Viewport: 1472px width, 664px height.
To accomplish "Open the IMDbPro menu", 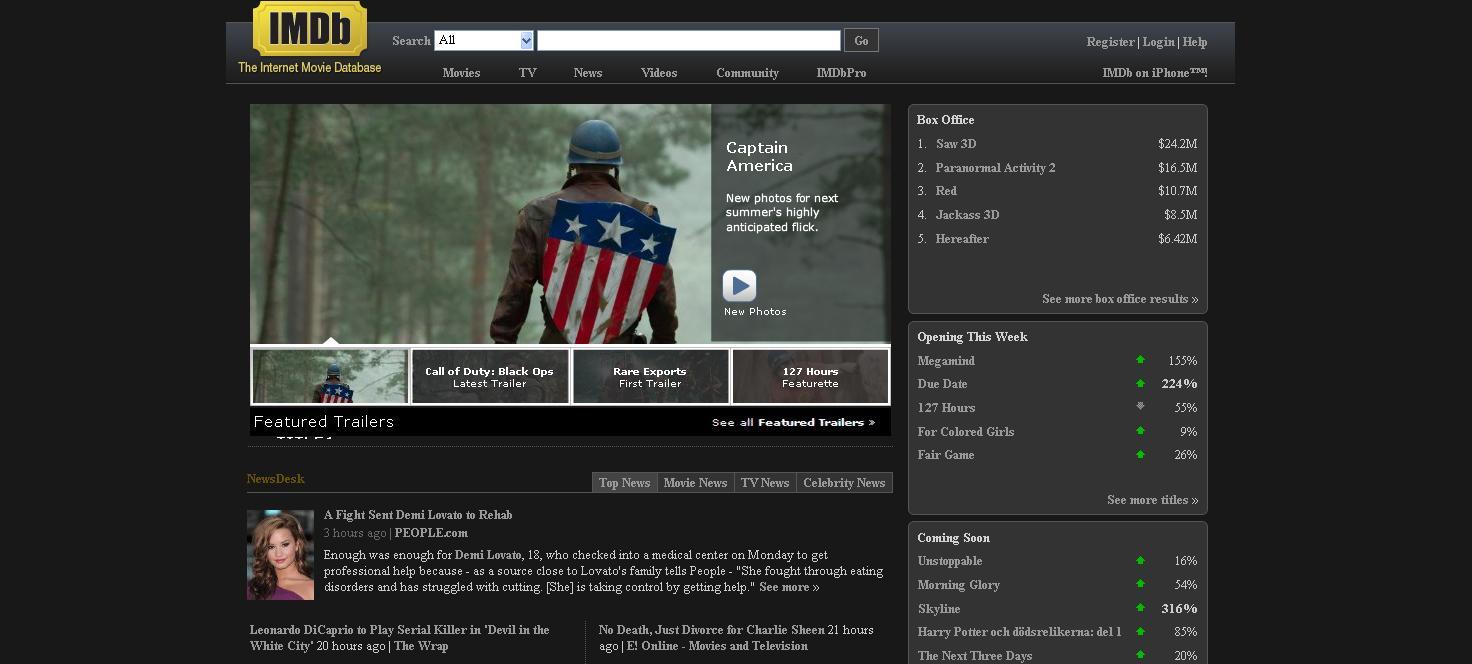I will (x=841, y=73).
